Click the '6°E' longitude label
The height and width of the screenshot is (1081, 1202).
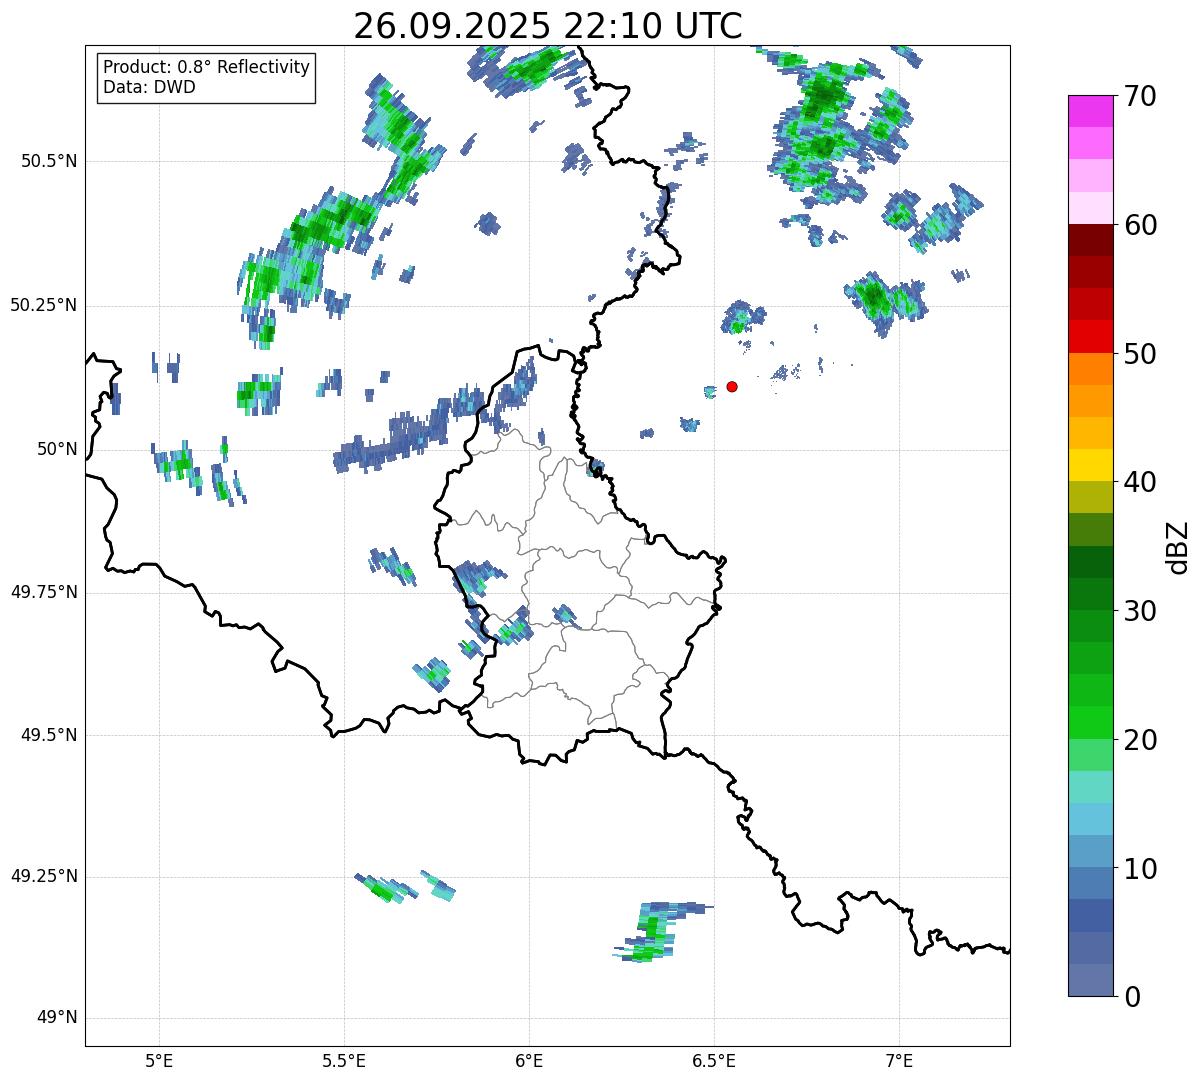click(x=529, y=1061)
